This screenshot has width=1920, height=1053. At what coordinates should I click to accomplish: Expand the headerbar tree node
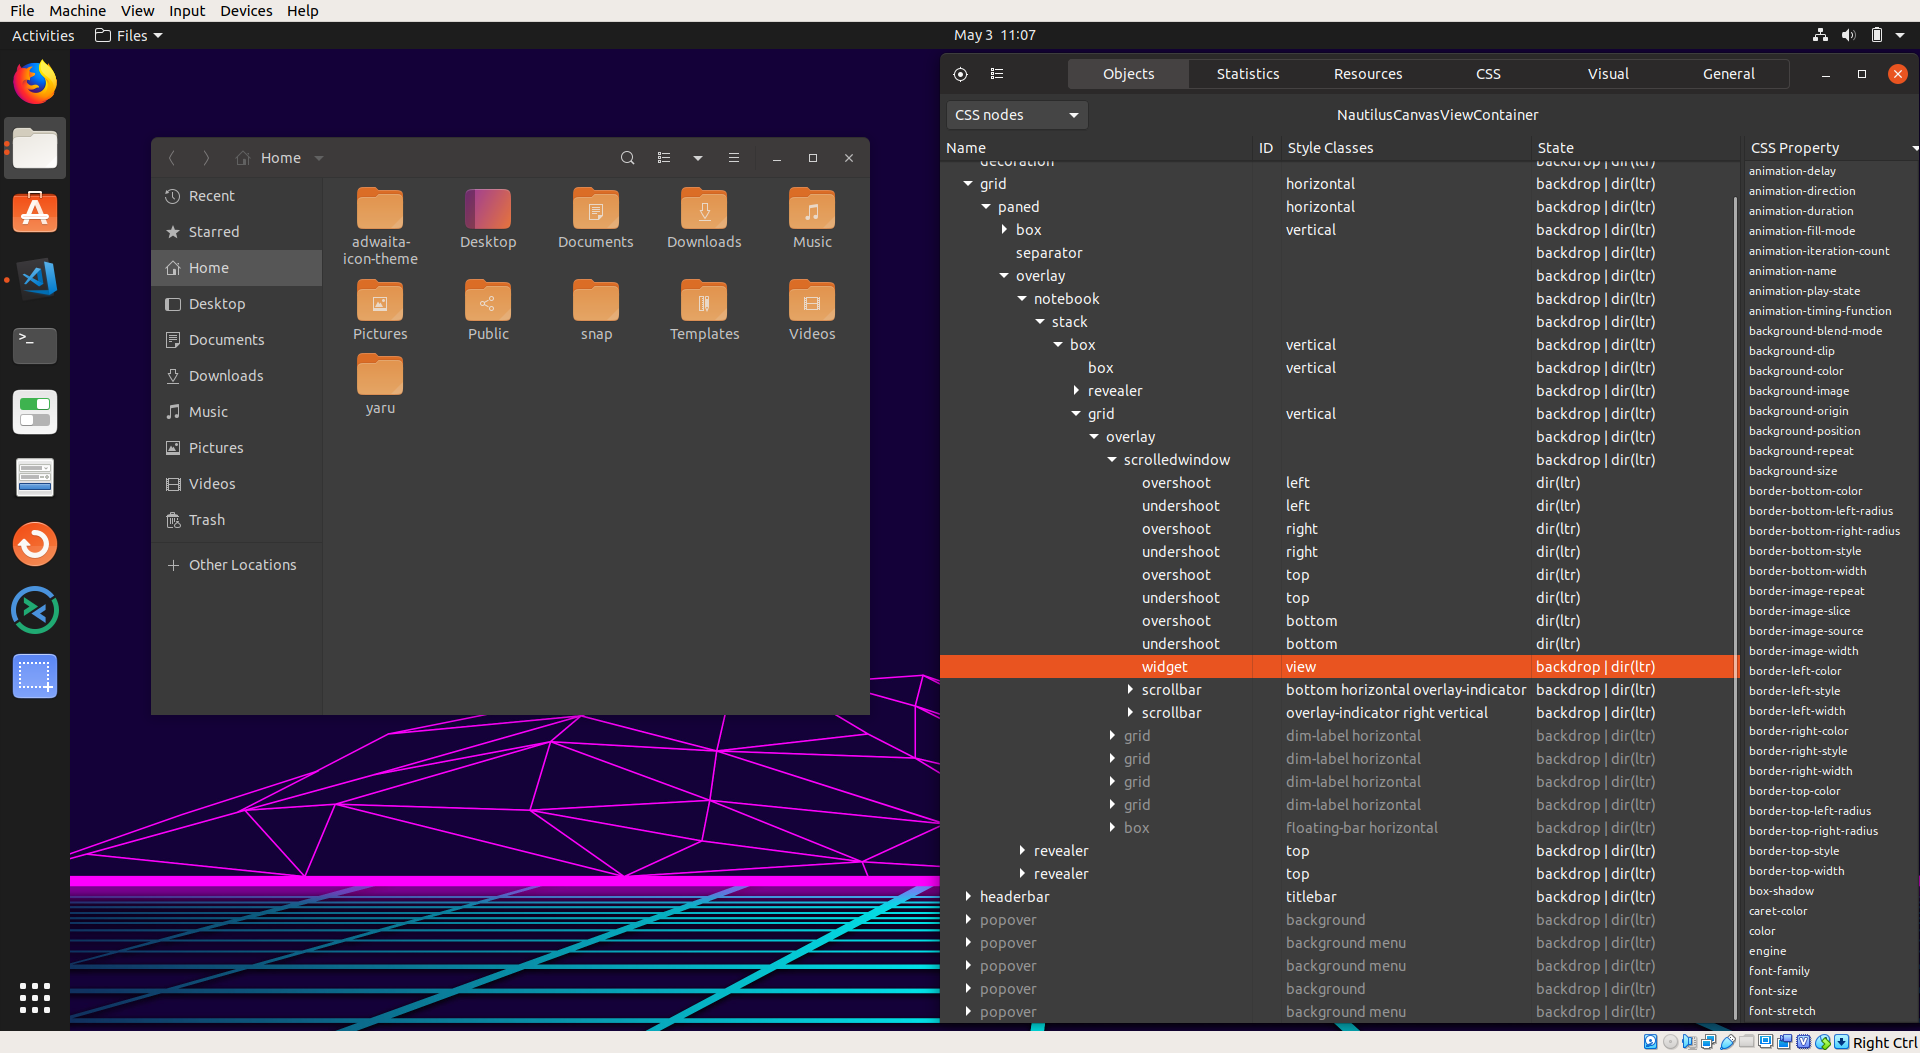tap(968, 897)
